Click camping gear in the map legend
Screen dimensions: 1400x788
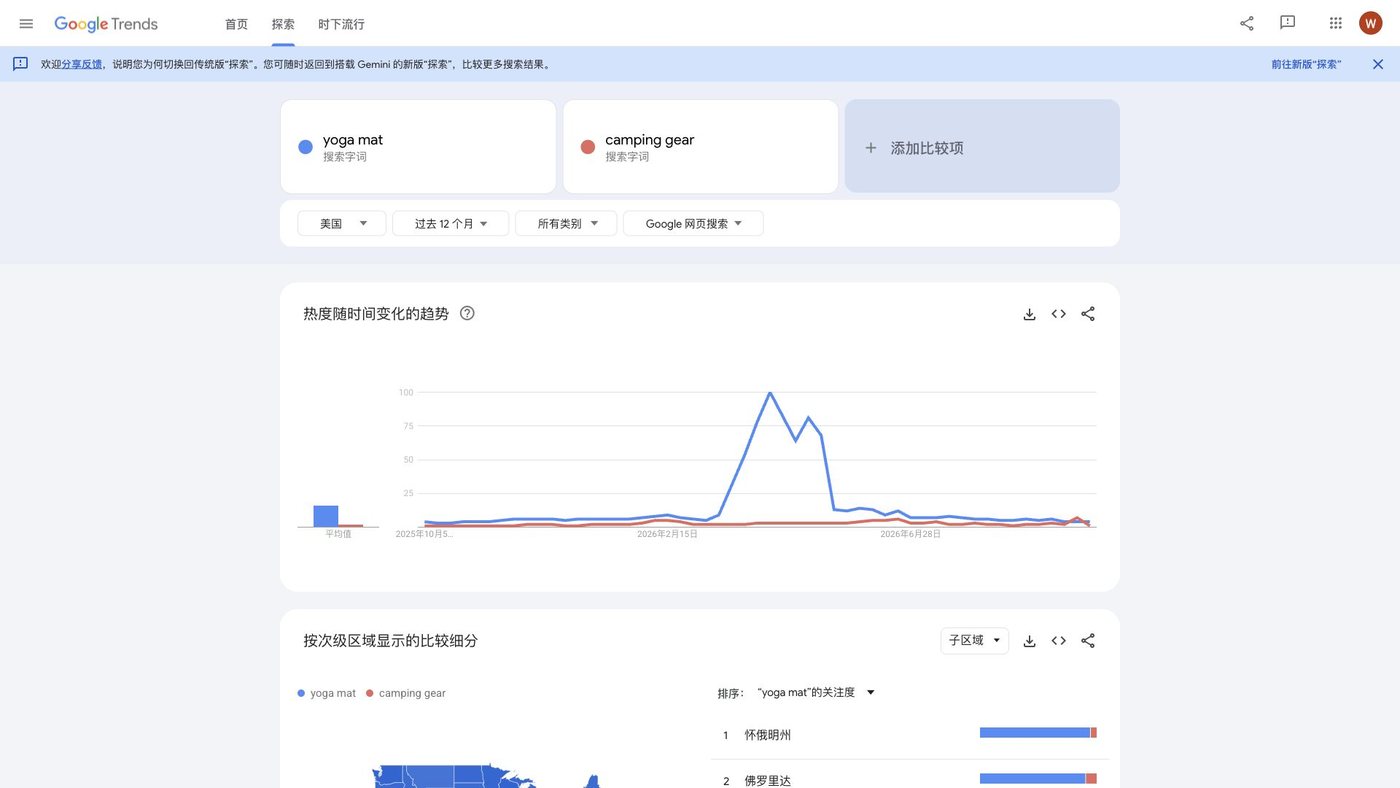pyautogui.click(x=405, y=693)
